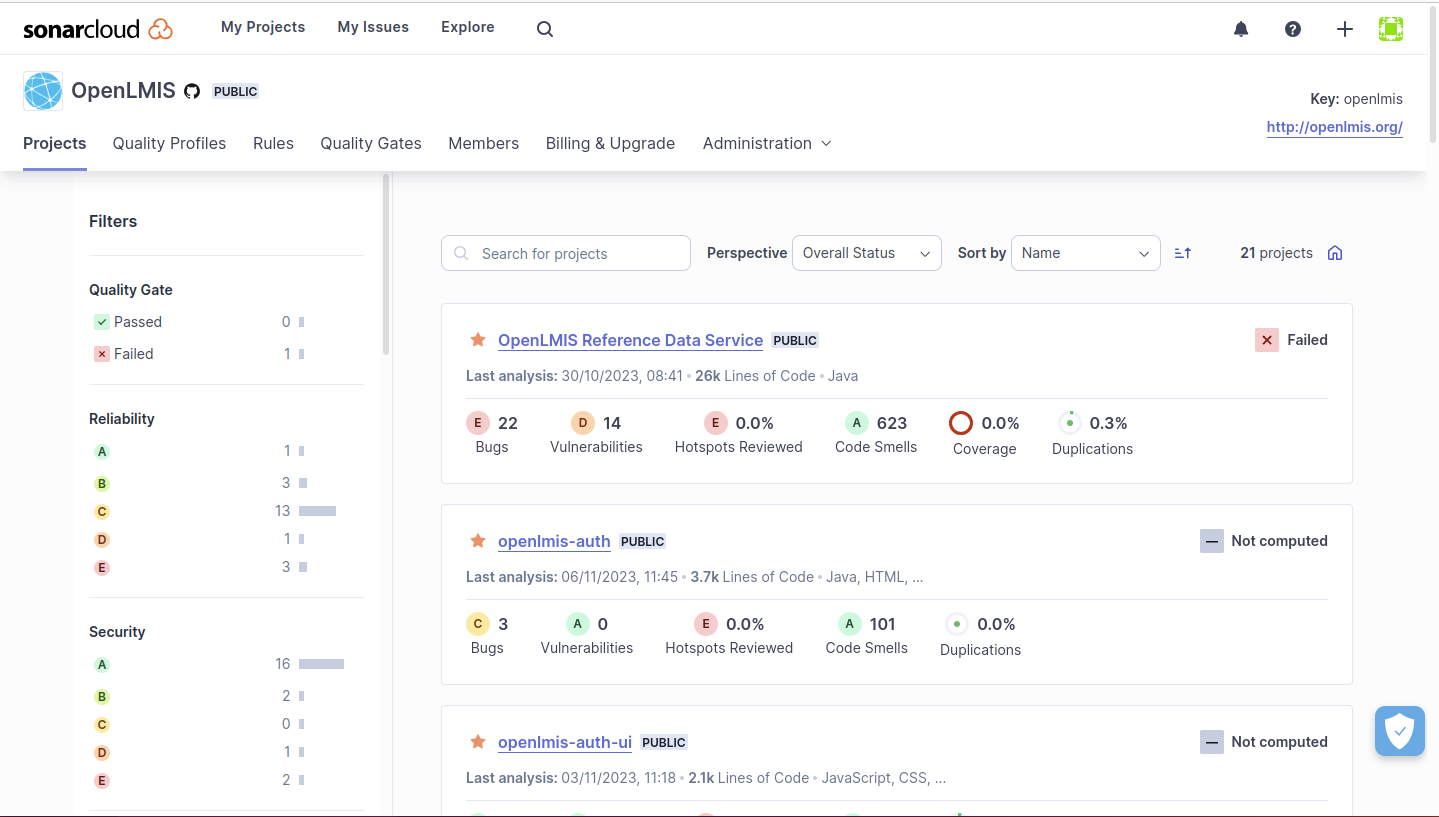This screenshot has height=817, width=1439.
Task: Open OpenLMIS Reference Data Service project
Action: (631, 340)
